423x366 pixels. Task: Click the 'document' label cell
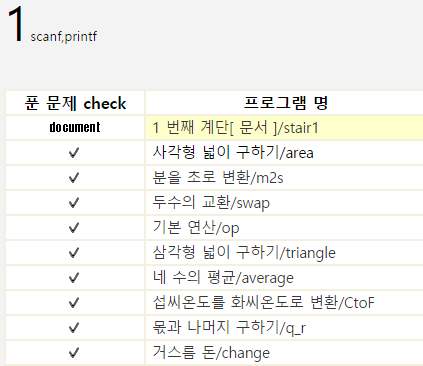(x=75, y=127)
